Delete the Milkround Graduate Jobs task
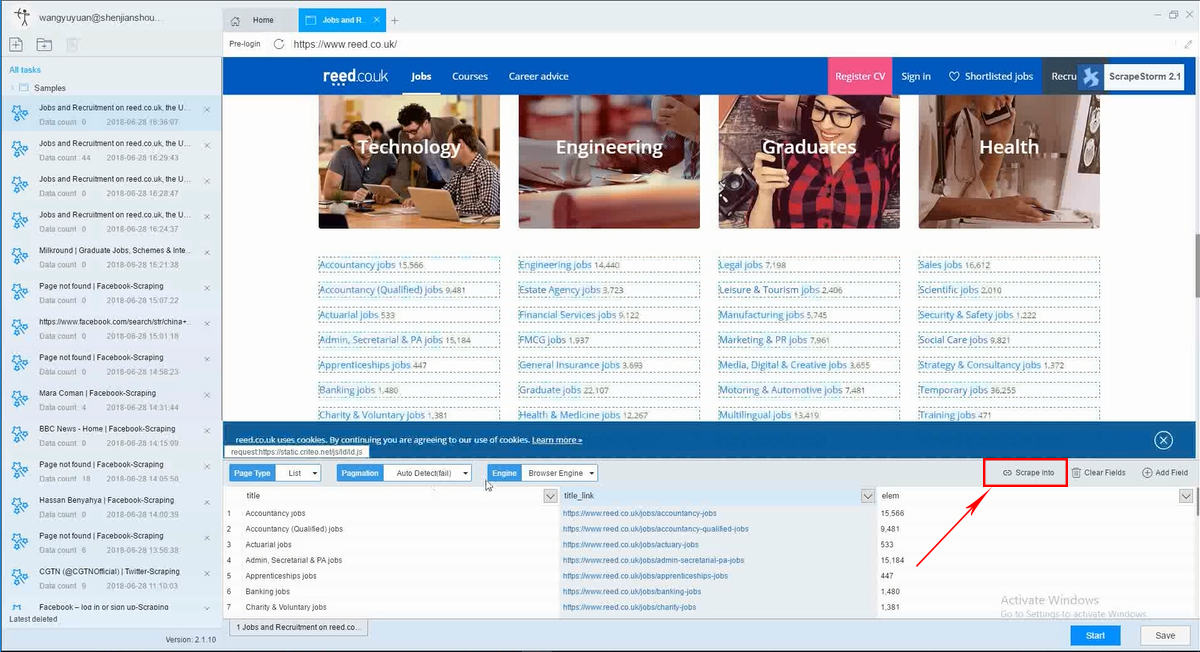Viewport: 1200px width, 652px height. [x=207, y=252]
